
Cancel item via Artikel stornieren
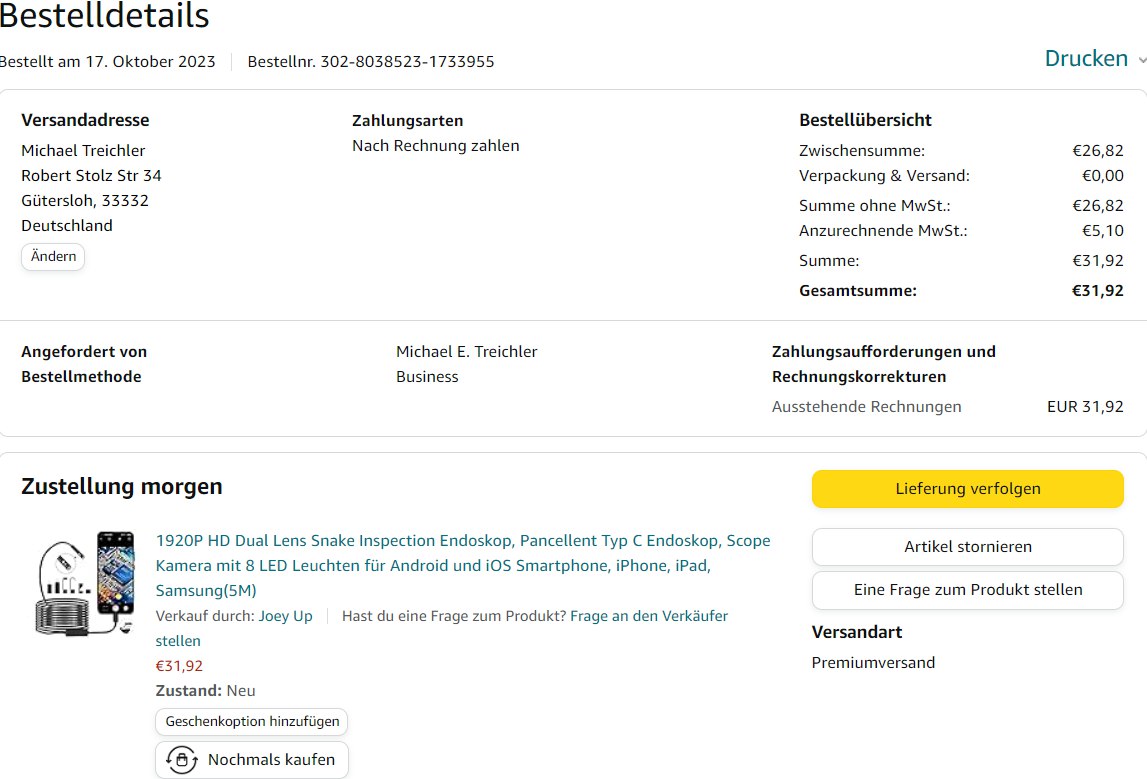pos(967,547)
